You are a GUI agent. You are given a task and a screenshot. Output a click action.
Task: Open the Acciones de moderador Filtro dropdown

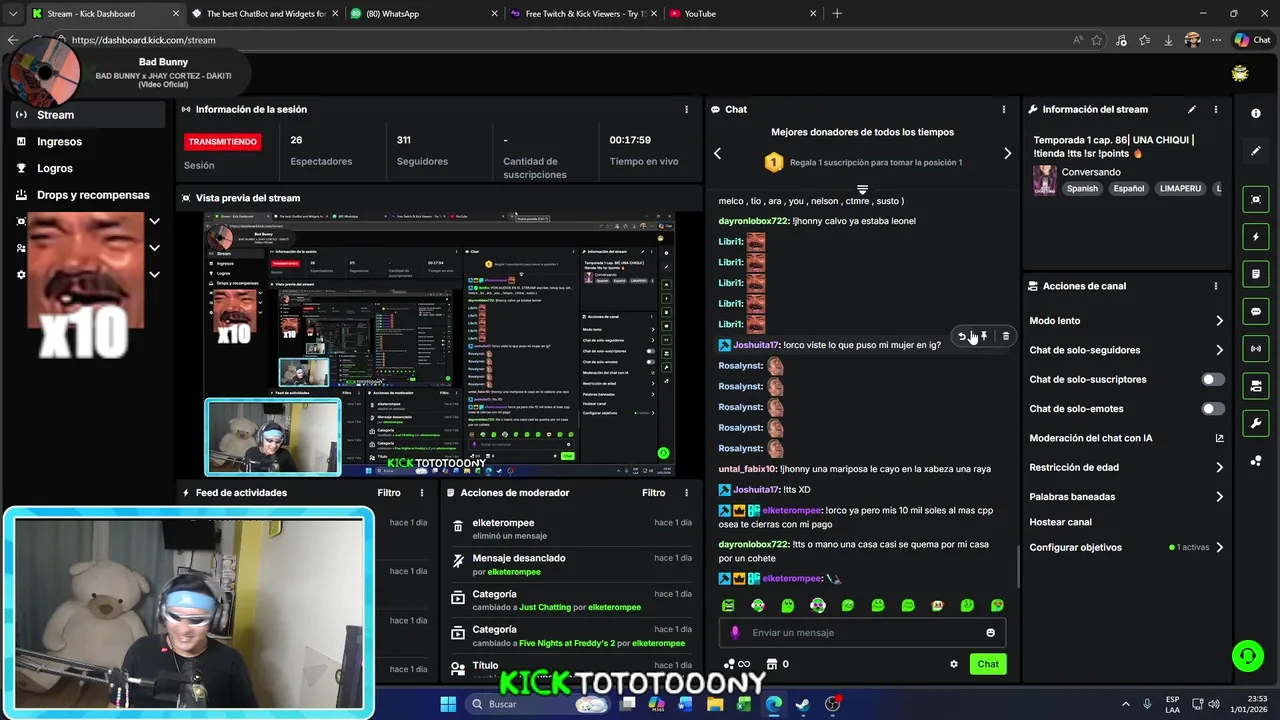[653, 493]
